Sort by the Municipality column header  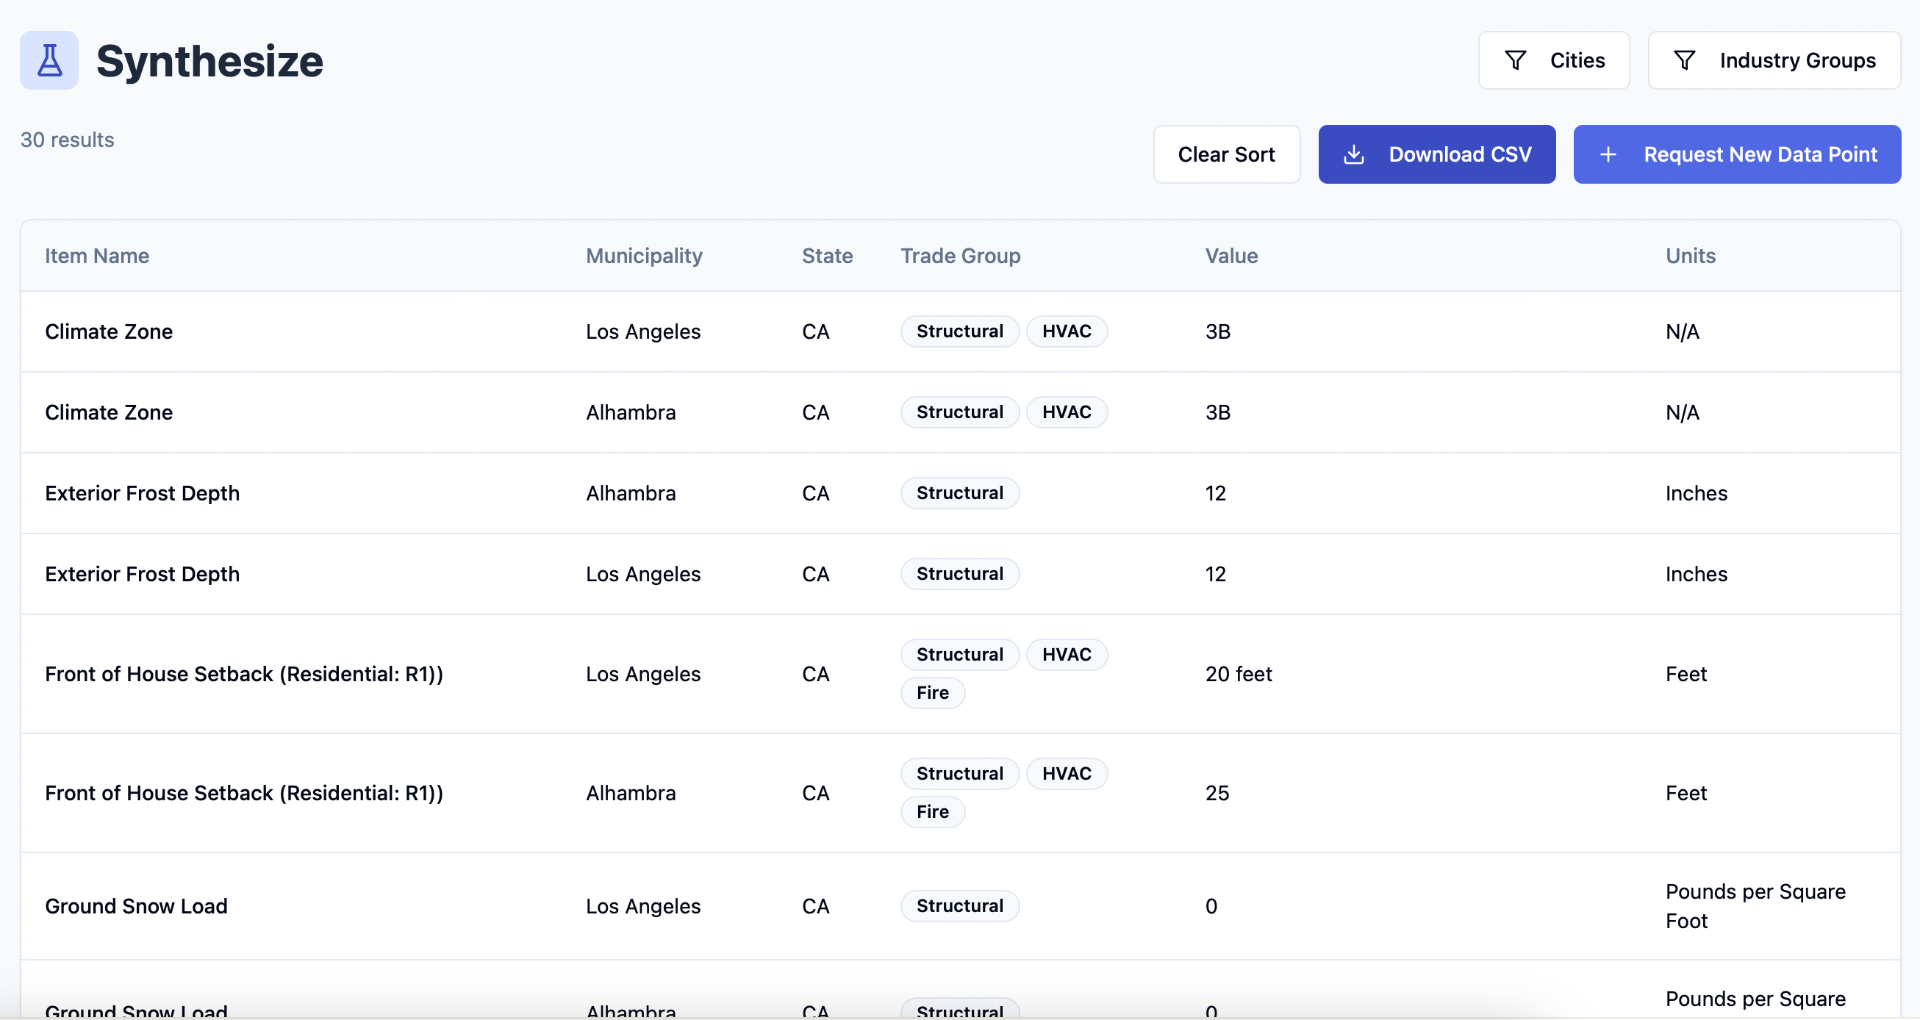point(644,256)
